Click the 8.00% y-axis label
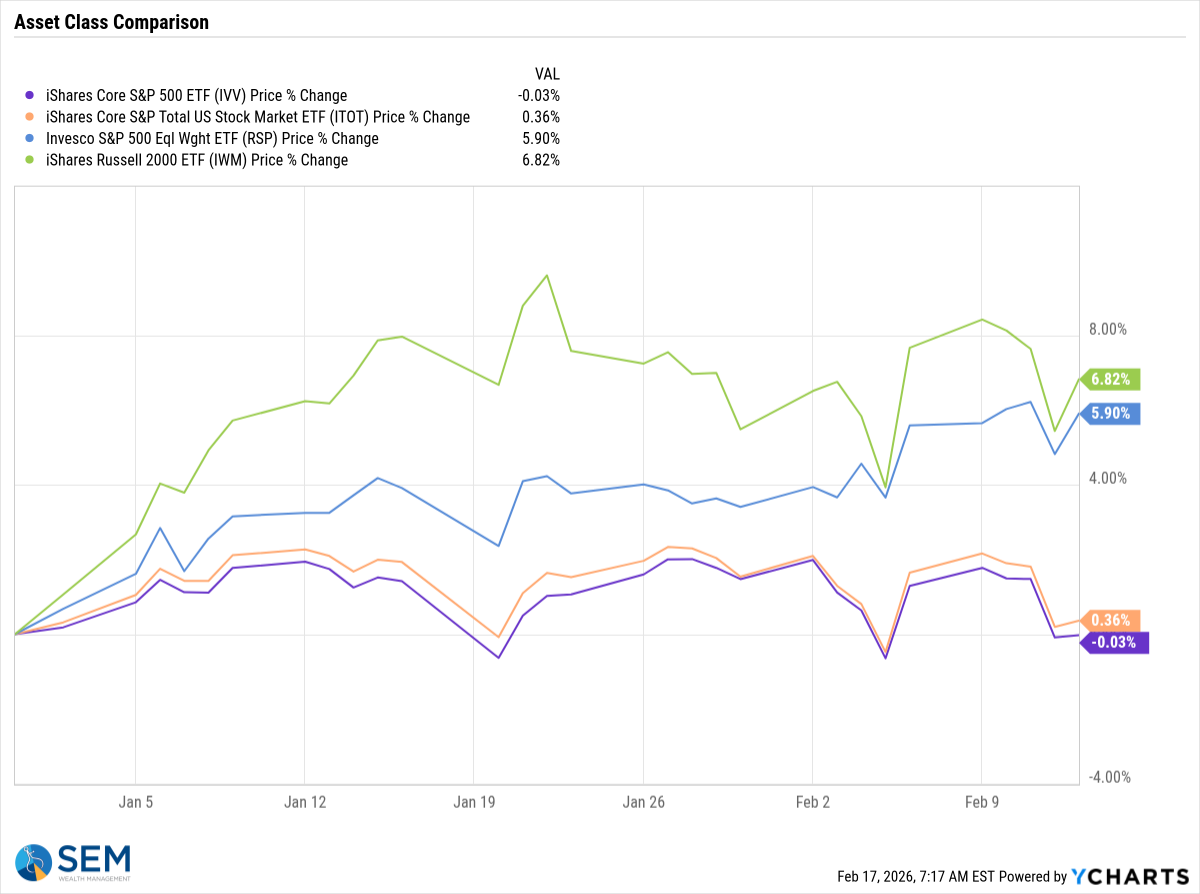Screen dimensions: 1200x894 [x=1109, y=329]
